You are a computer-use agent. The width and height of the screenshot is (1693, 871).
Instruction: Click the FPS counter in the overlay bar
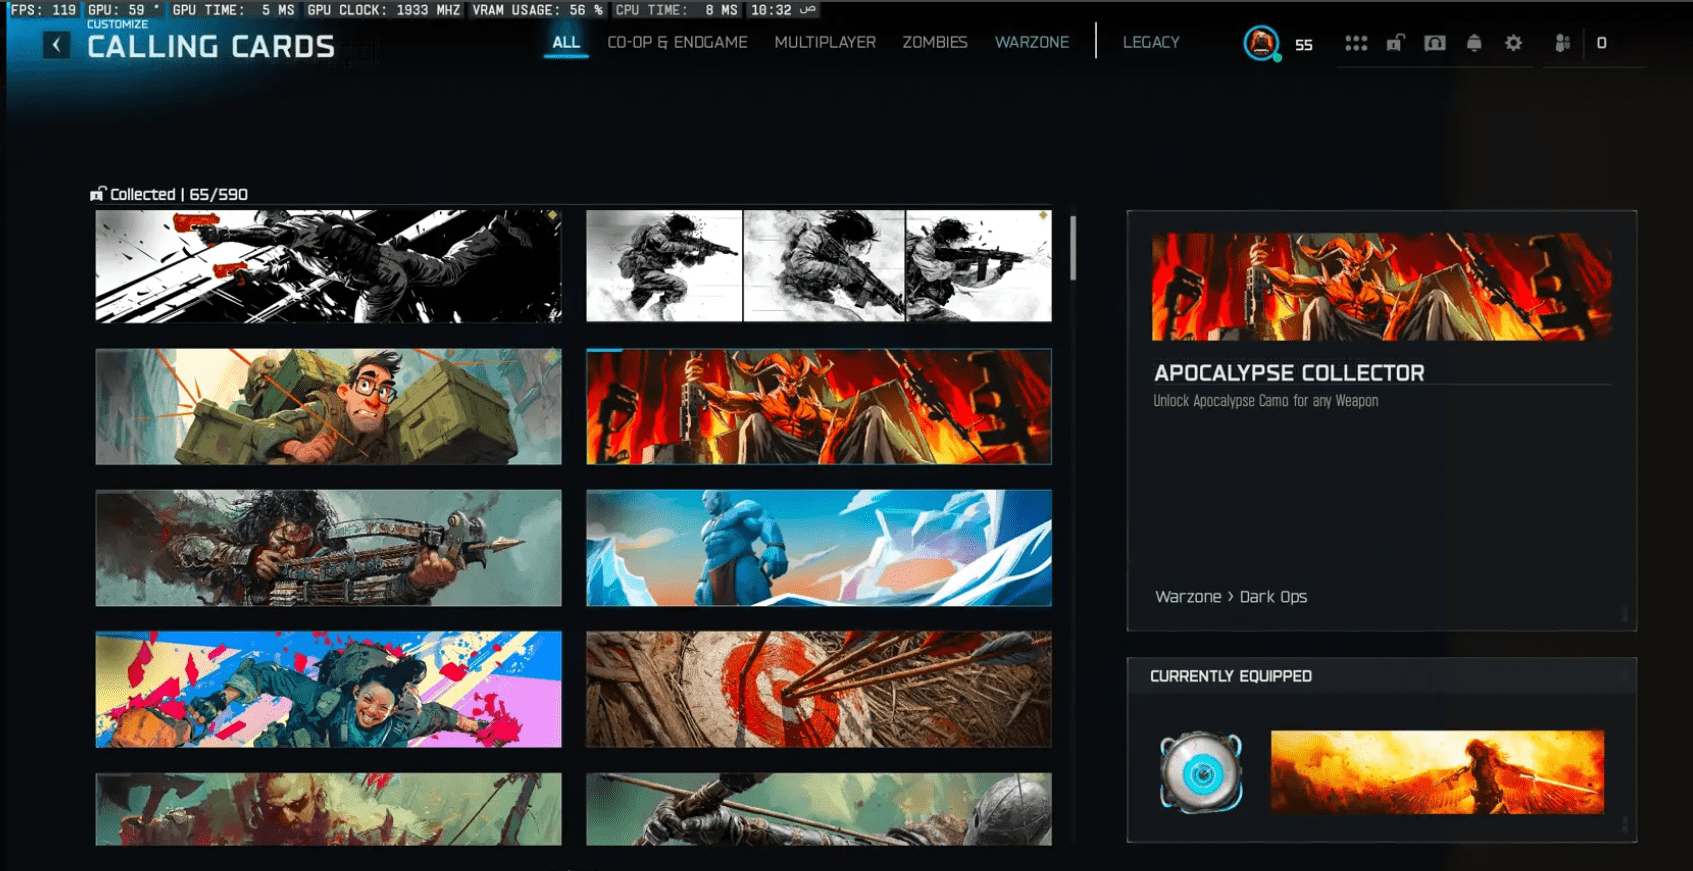[x=43, y=10]
